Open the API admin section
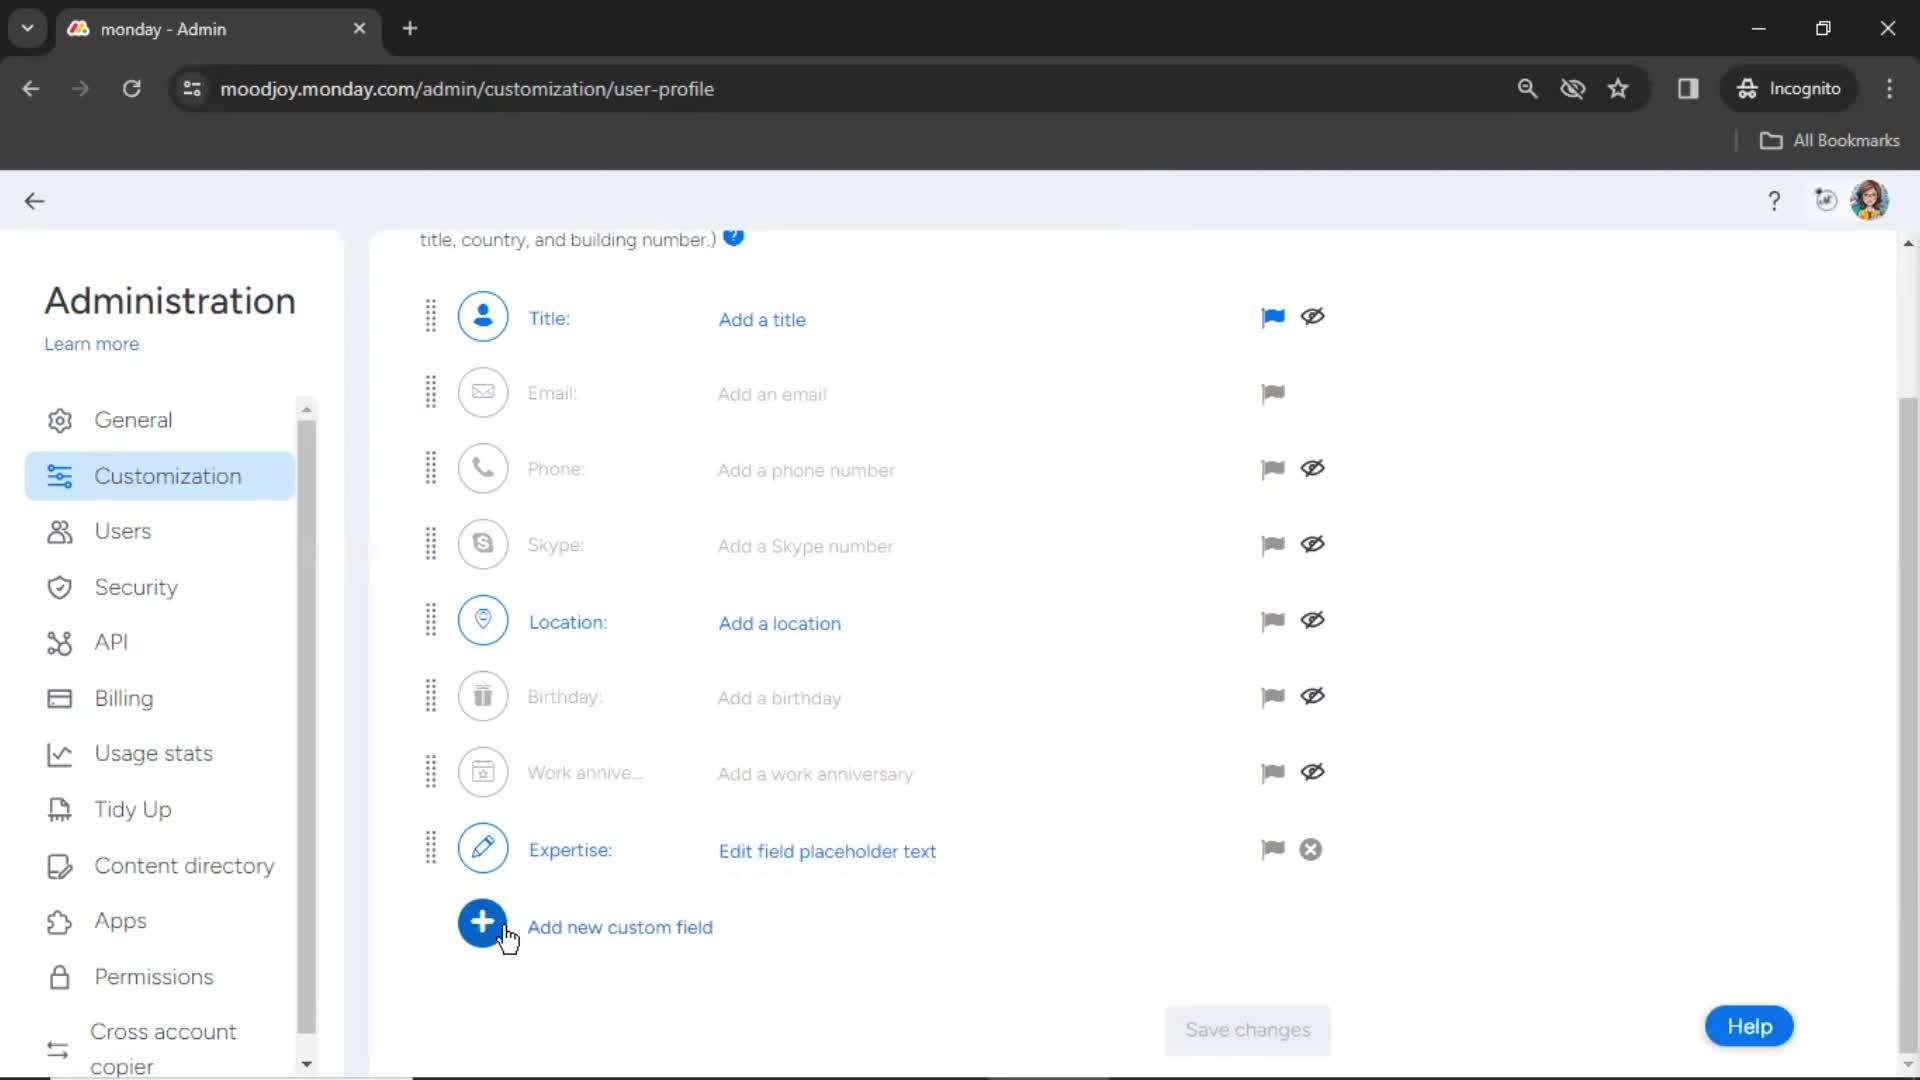The width and height of the screenshot is (1920, 1080). click(160, 642)
